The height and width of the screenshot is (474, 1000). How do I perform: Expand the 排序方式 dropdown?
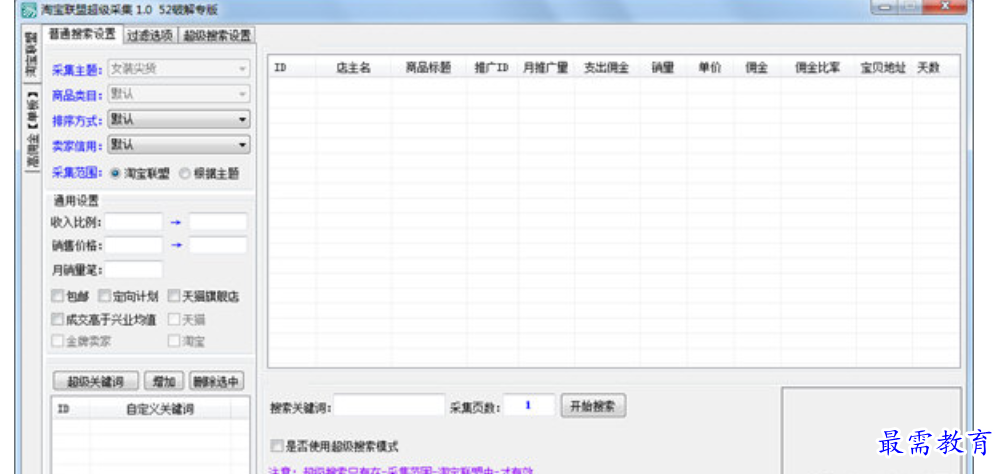click(x=179, y=119)
